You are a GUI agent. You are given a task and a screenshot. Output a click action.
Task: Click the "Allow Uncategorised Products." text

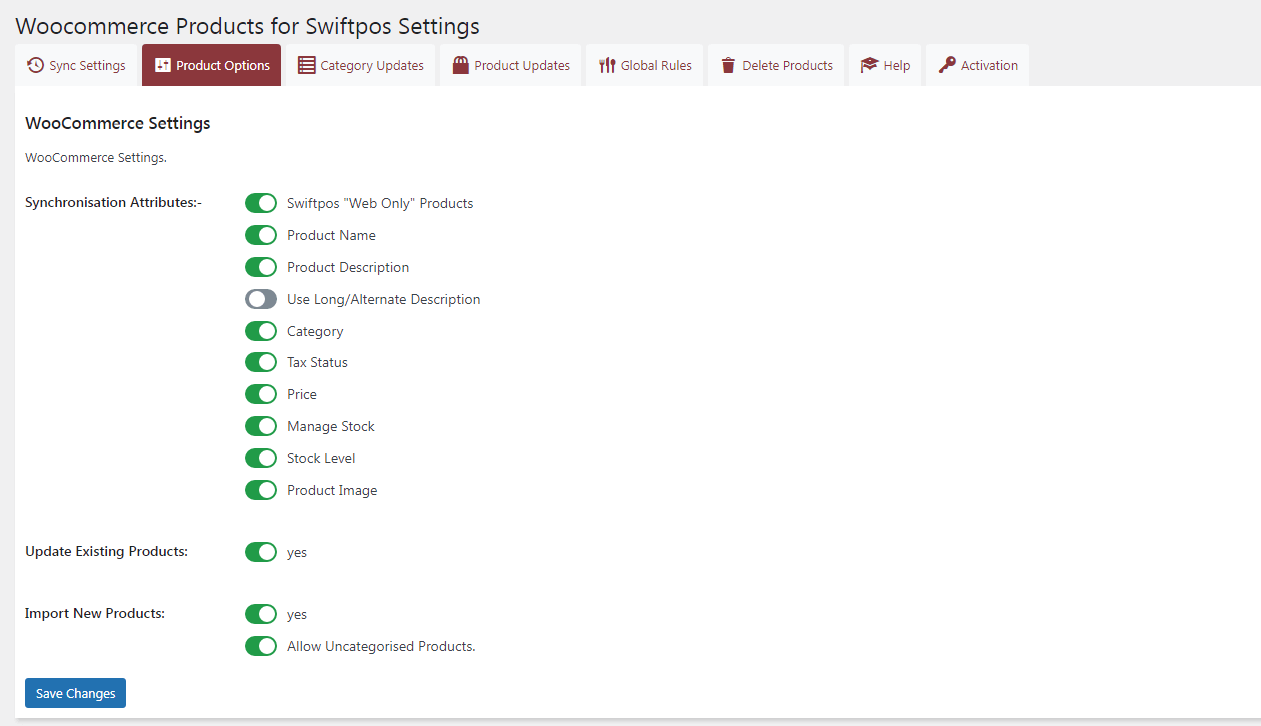(381, 646)
